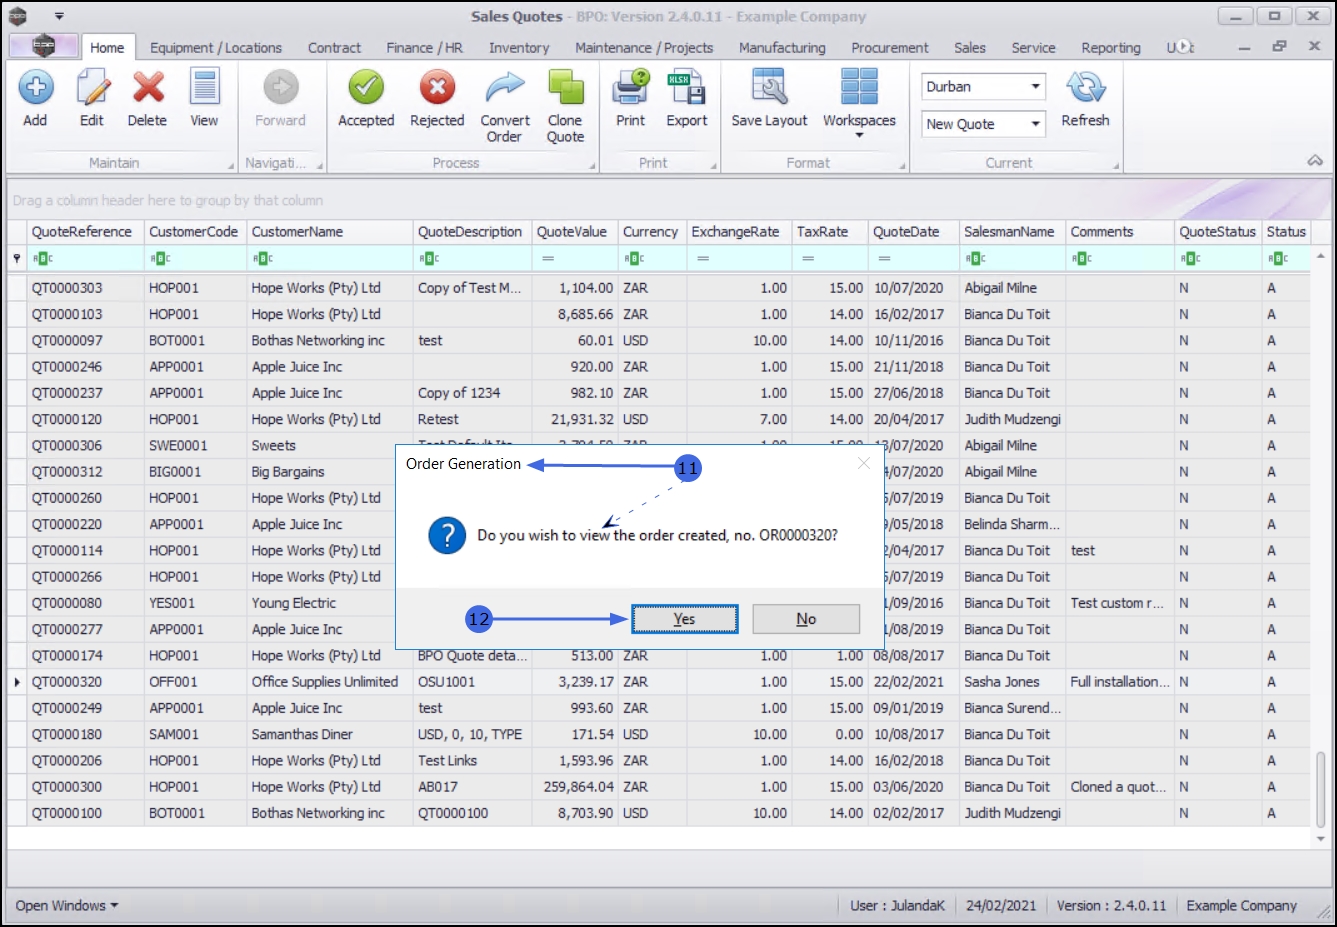
Task: Open the Save Layout tool
Action: (769, 89)
